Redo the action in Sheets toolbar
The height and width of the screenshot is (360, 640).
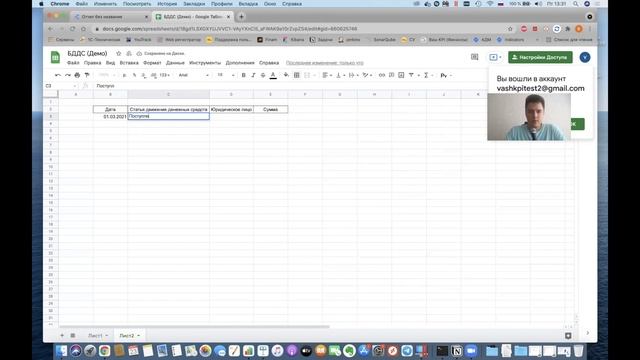pyautogui.click(x=67, y=75)
